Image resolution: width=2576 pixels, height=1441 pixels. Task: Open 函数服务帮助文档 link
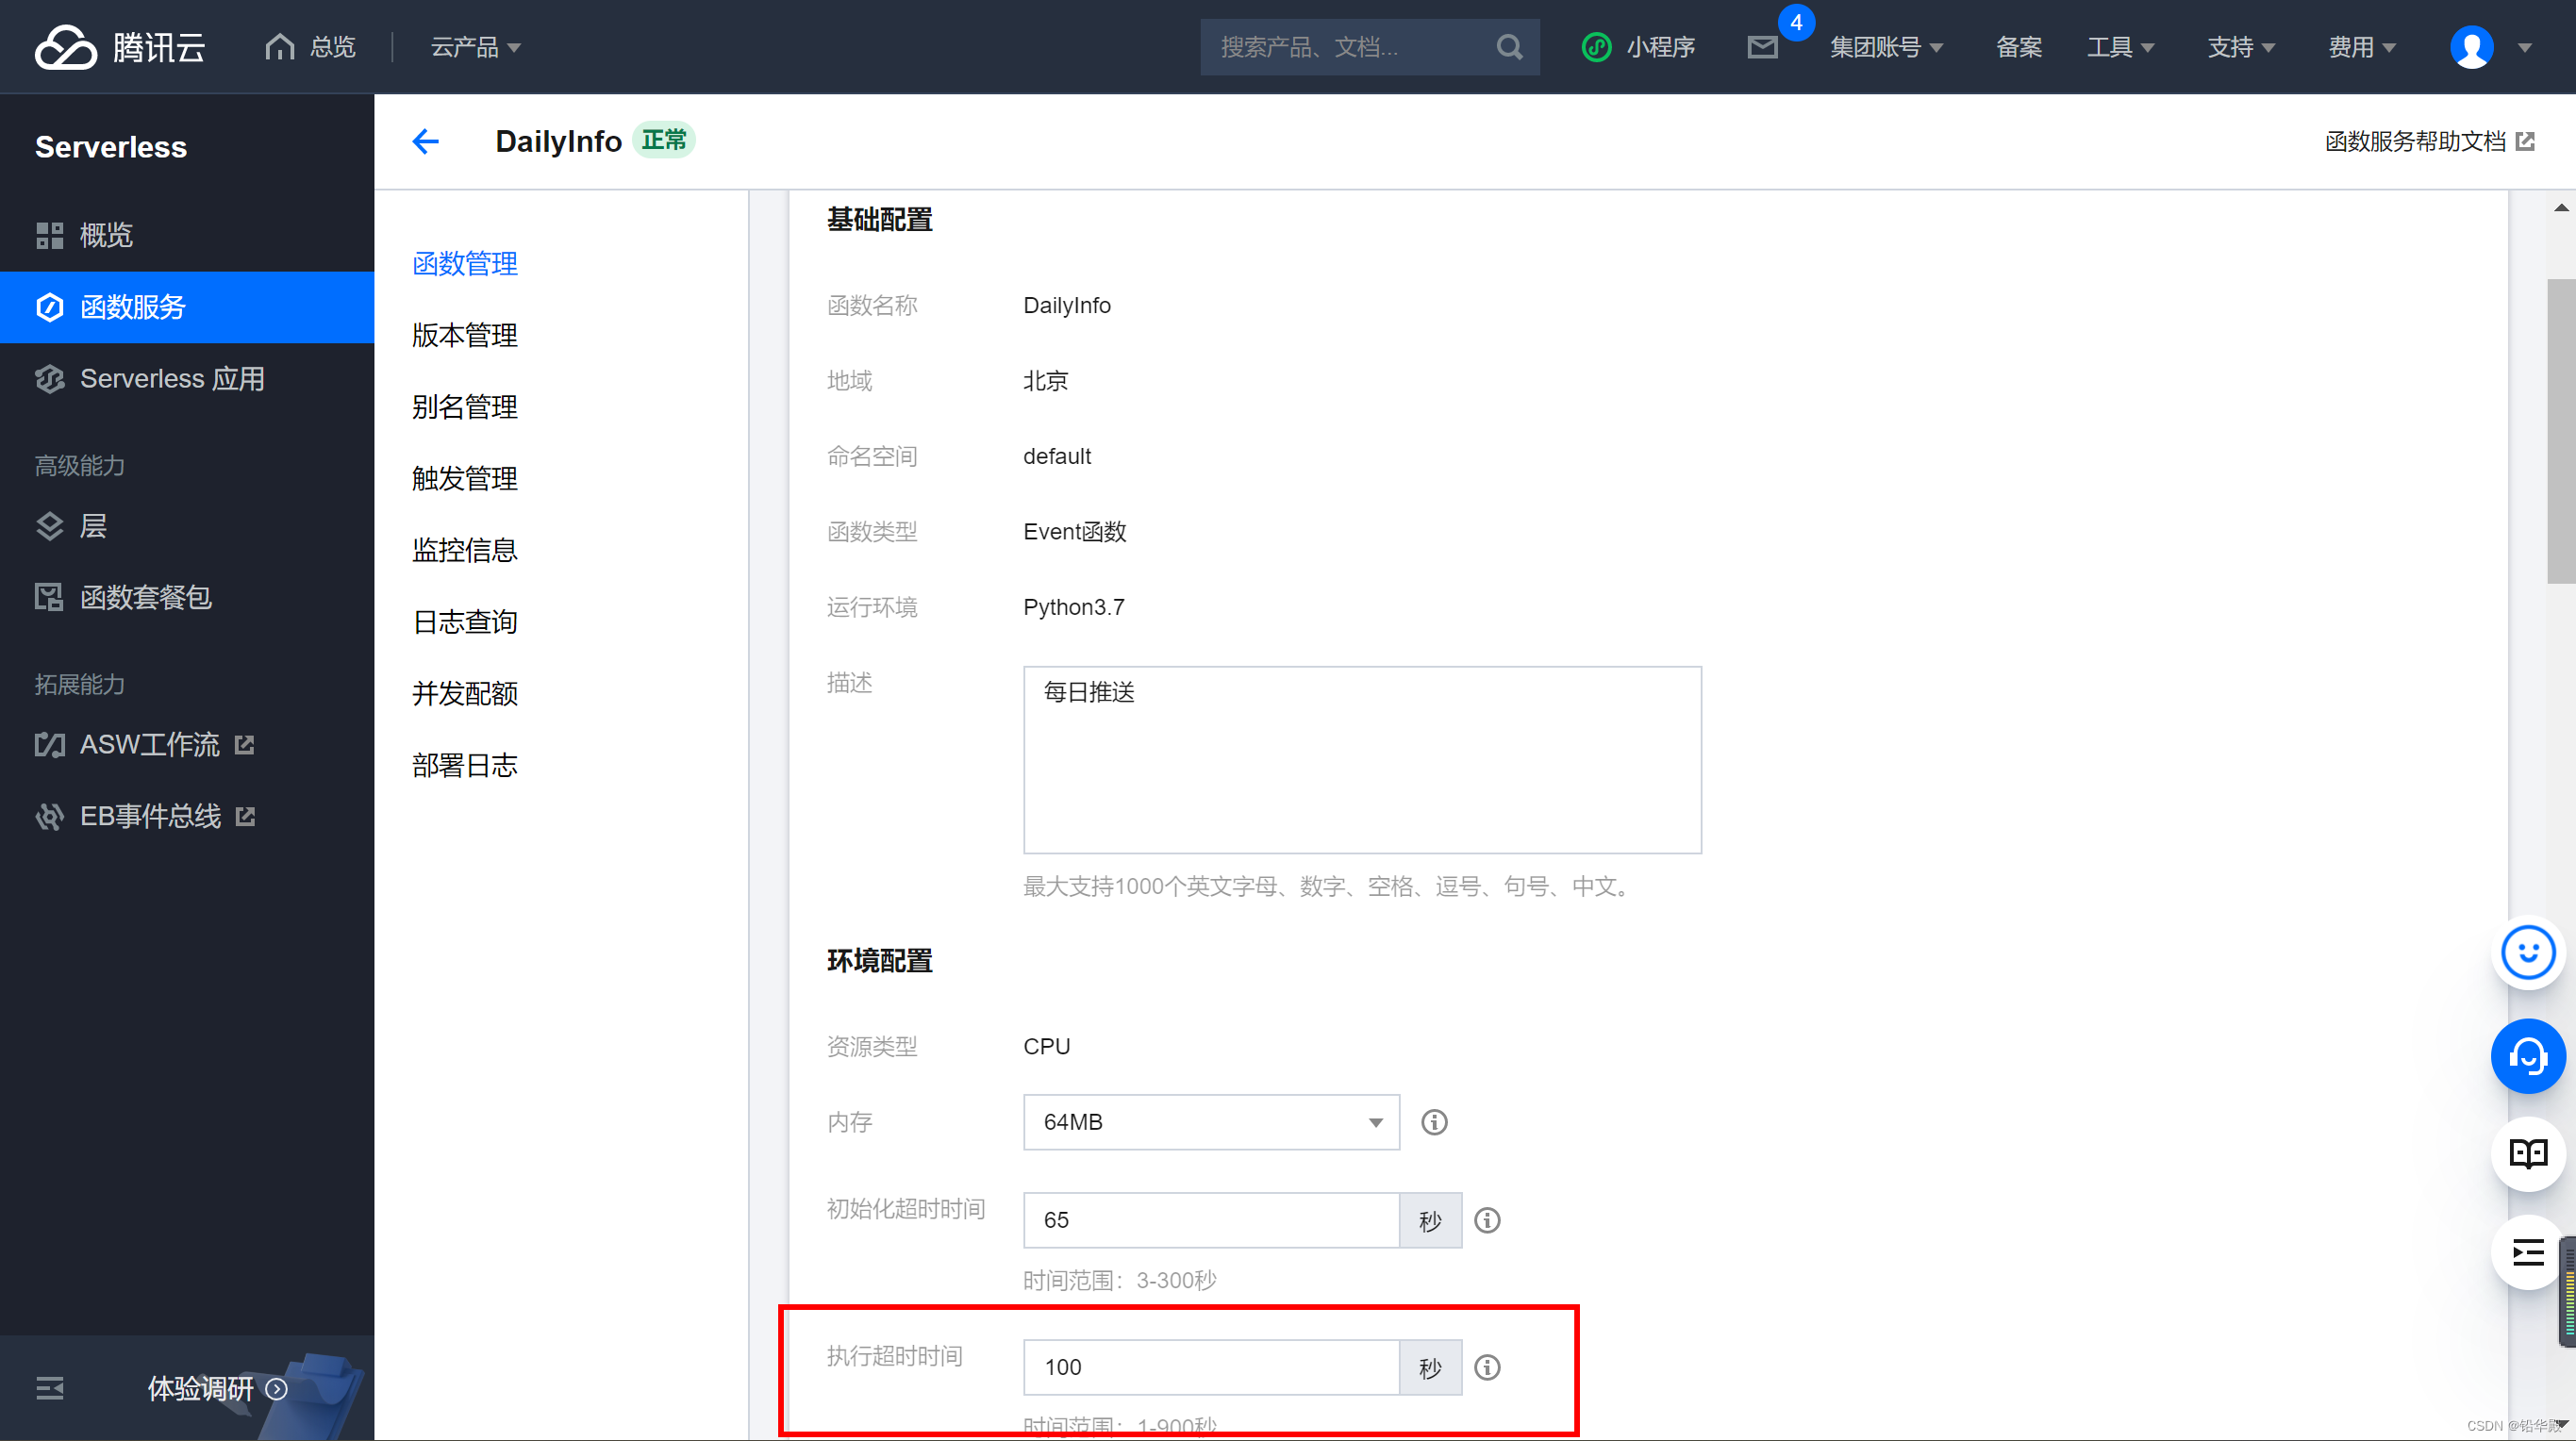(x=2427, y=141)
